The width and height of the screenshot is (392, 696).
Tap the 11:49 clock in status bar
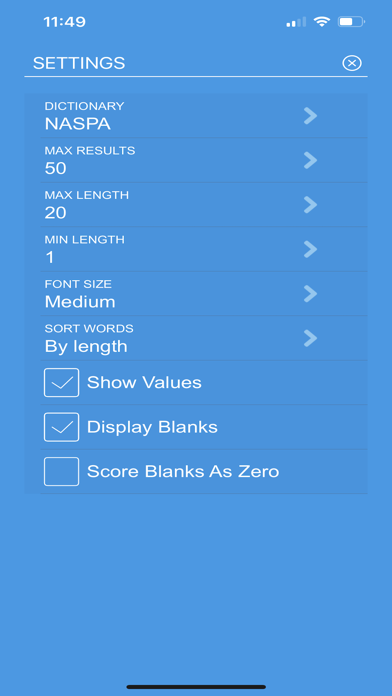[x=64, y=22]
